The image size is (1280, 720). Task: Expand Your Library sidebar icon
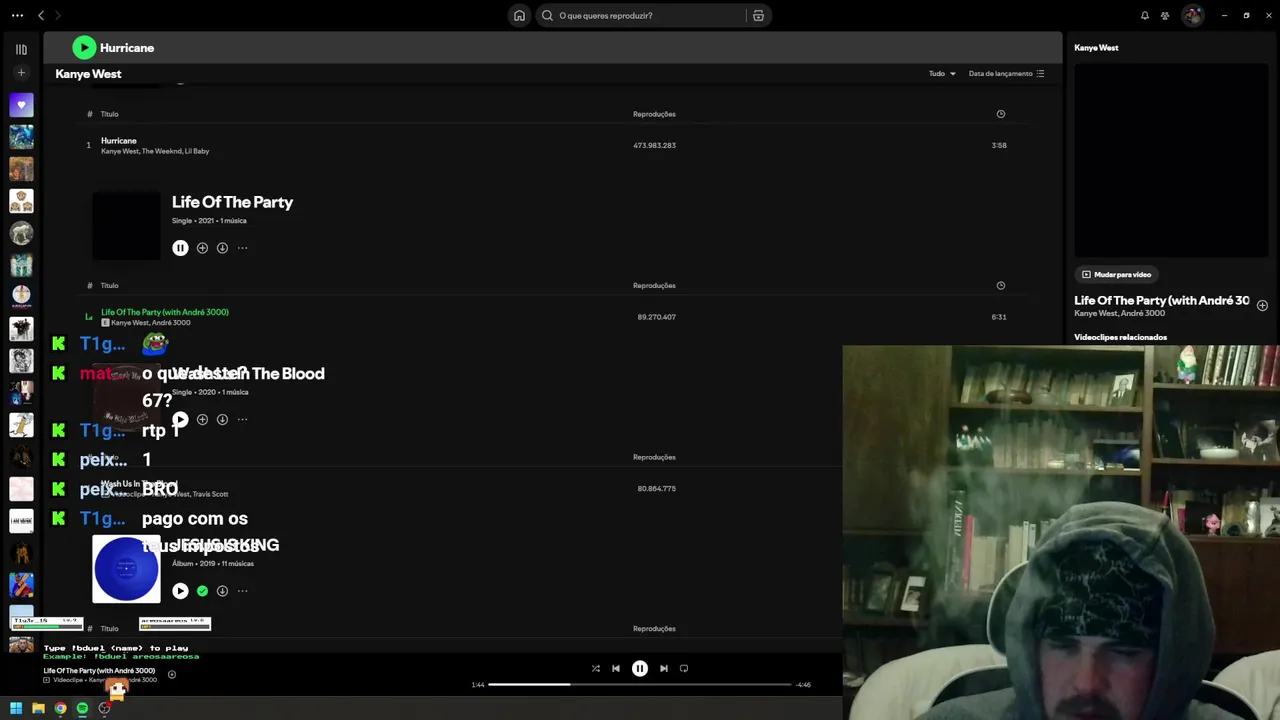21,49
